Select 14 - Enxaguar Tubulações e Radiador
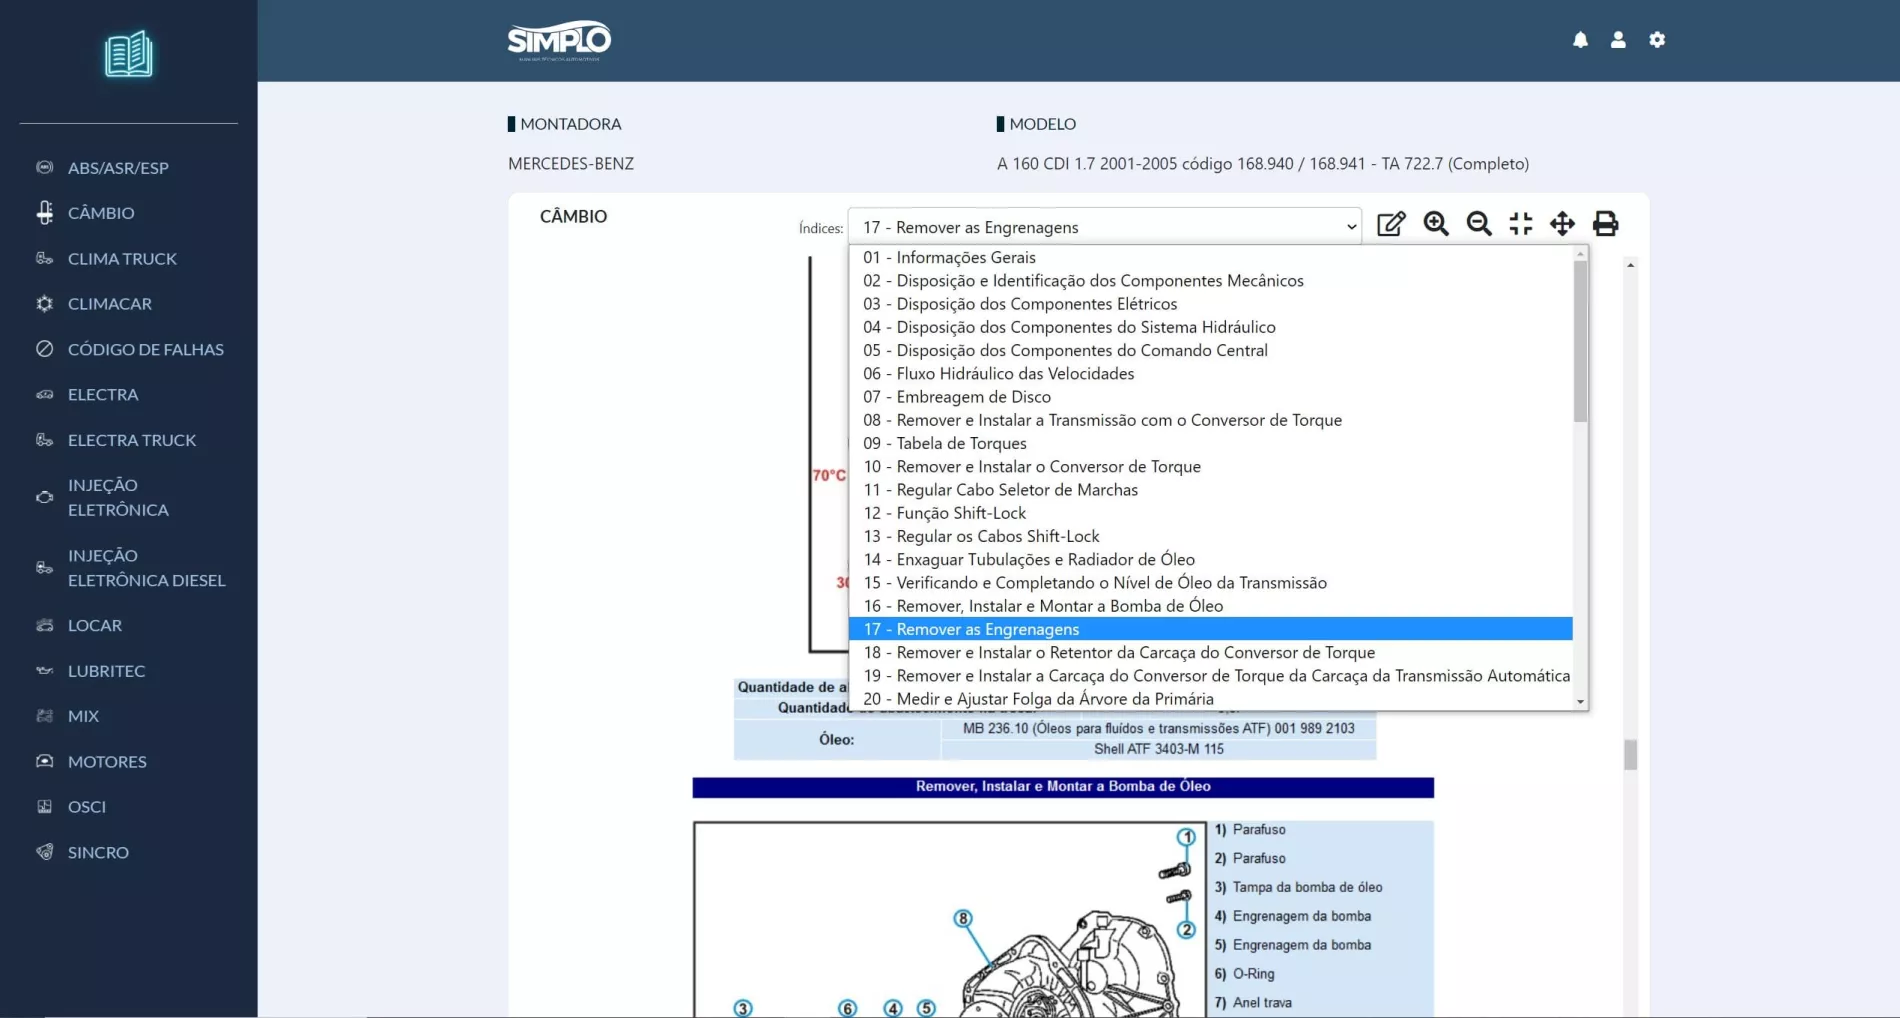Image resolution: width=1900 pixels, height=1018 pixels. click(x=1210, y=559)
